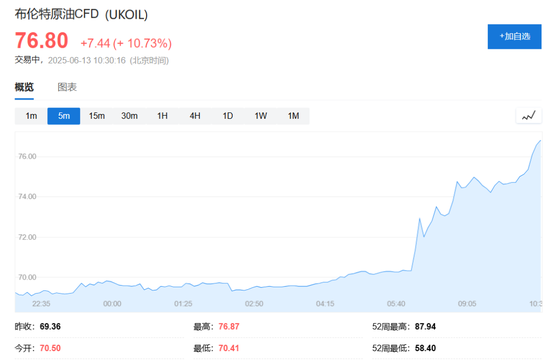The height and width of the screenshot is (363, 550).
Task: Click the 最高 value 76.87
Action: point(229,327)
